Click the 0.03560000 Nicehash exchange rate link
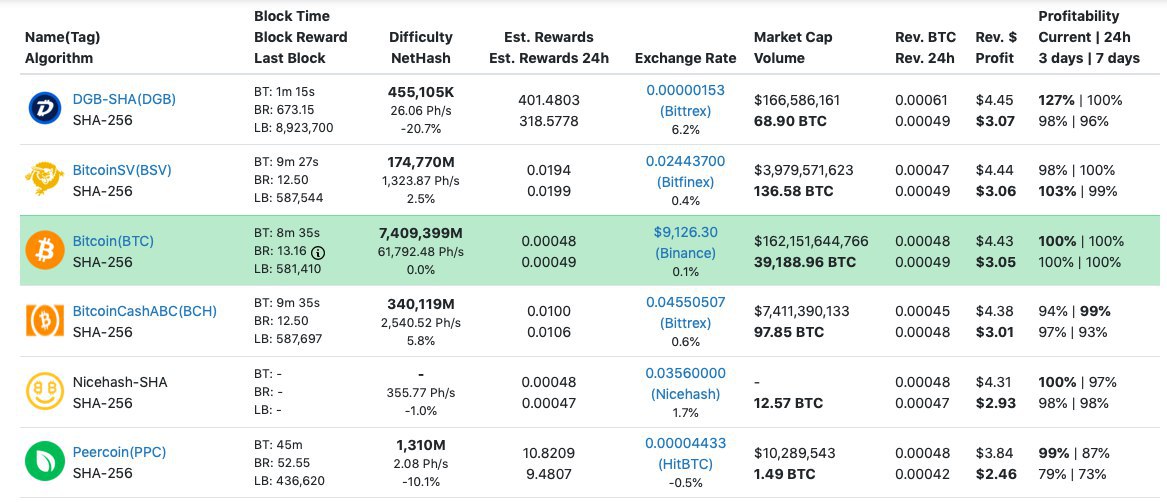The image size is (1167, 502). coord(685,373)
